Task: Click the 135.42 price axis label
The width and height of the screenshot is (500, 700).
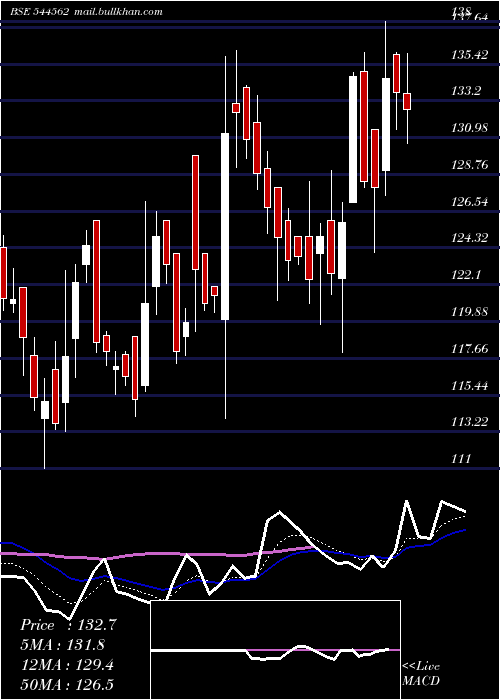Action: [469, 55]
